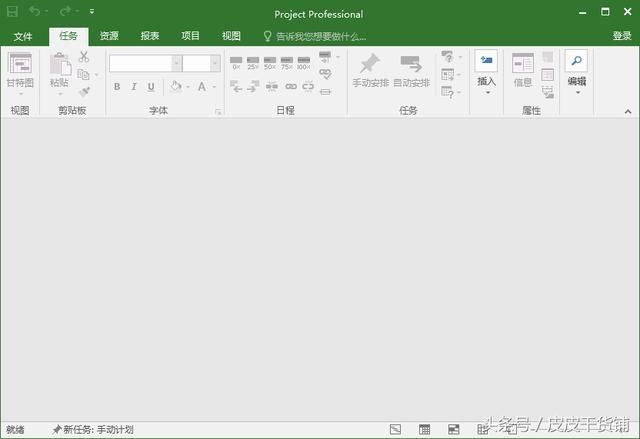Open the font name combo box dropdown
640x439 pixels.
176,63
